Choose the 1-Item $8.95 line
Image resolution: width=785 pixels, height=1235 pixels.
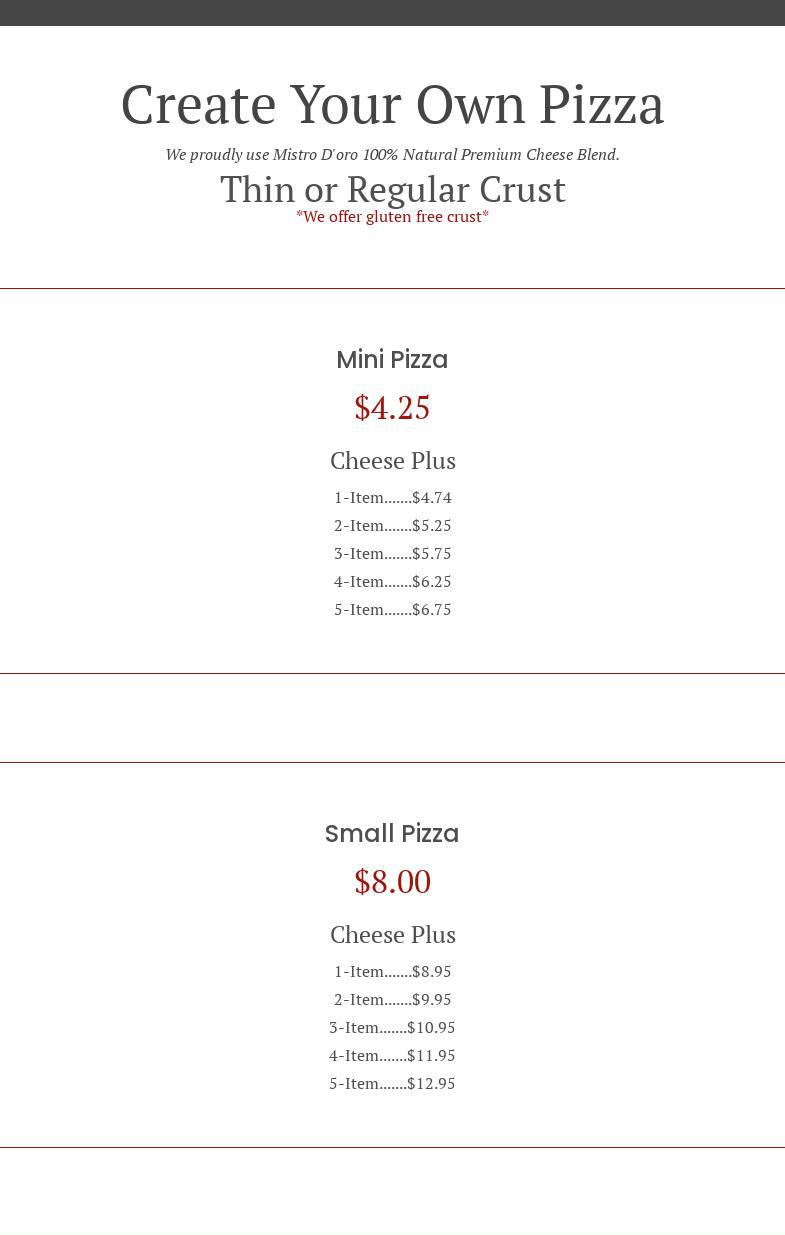392,972
